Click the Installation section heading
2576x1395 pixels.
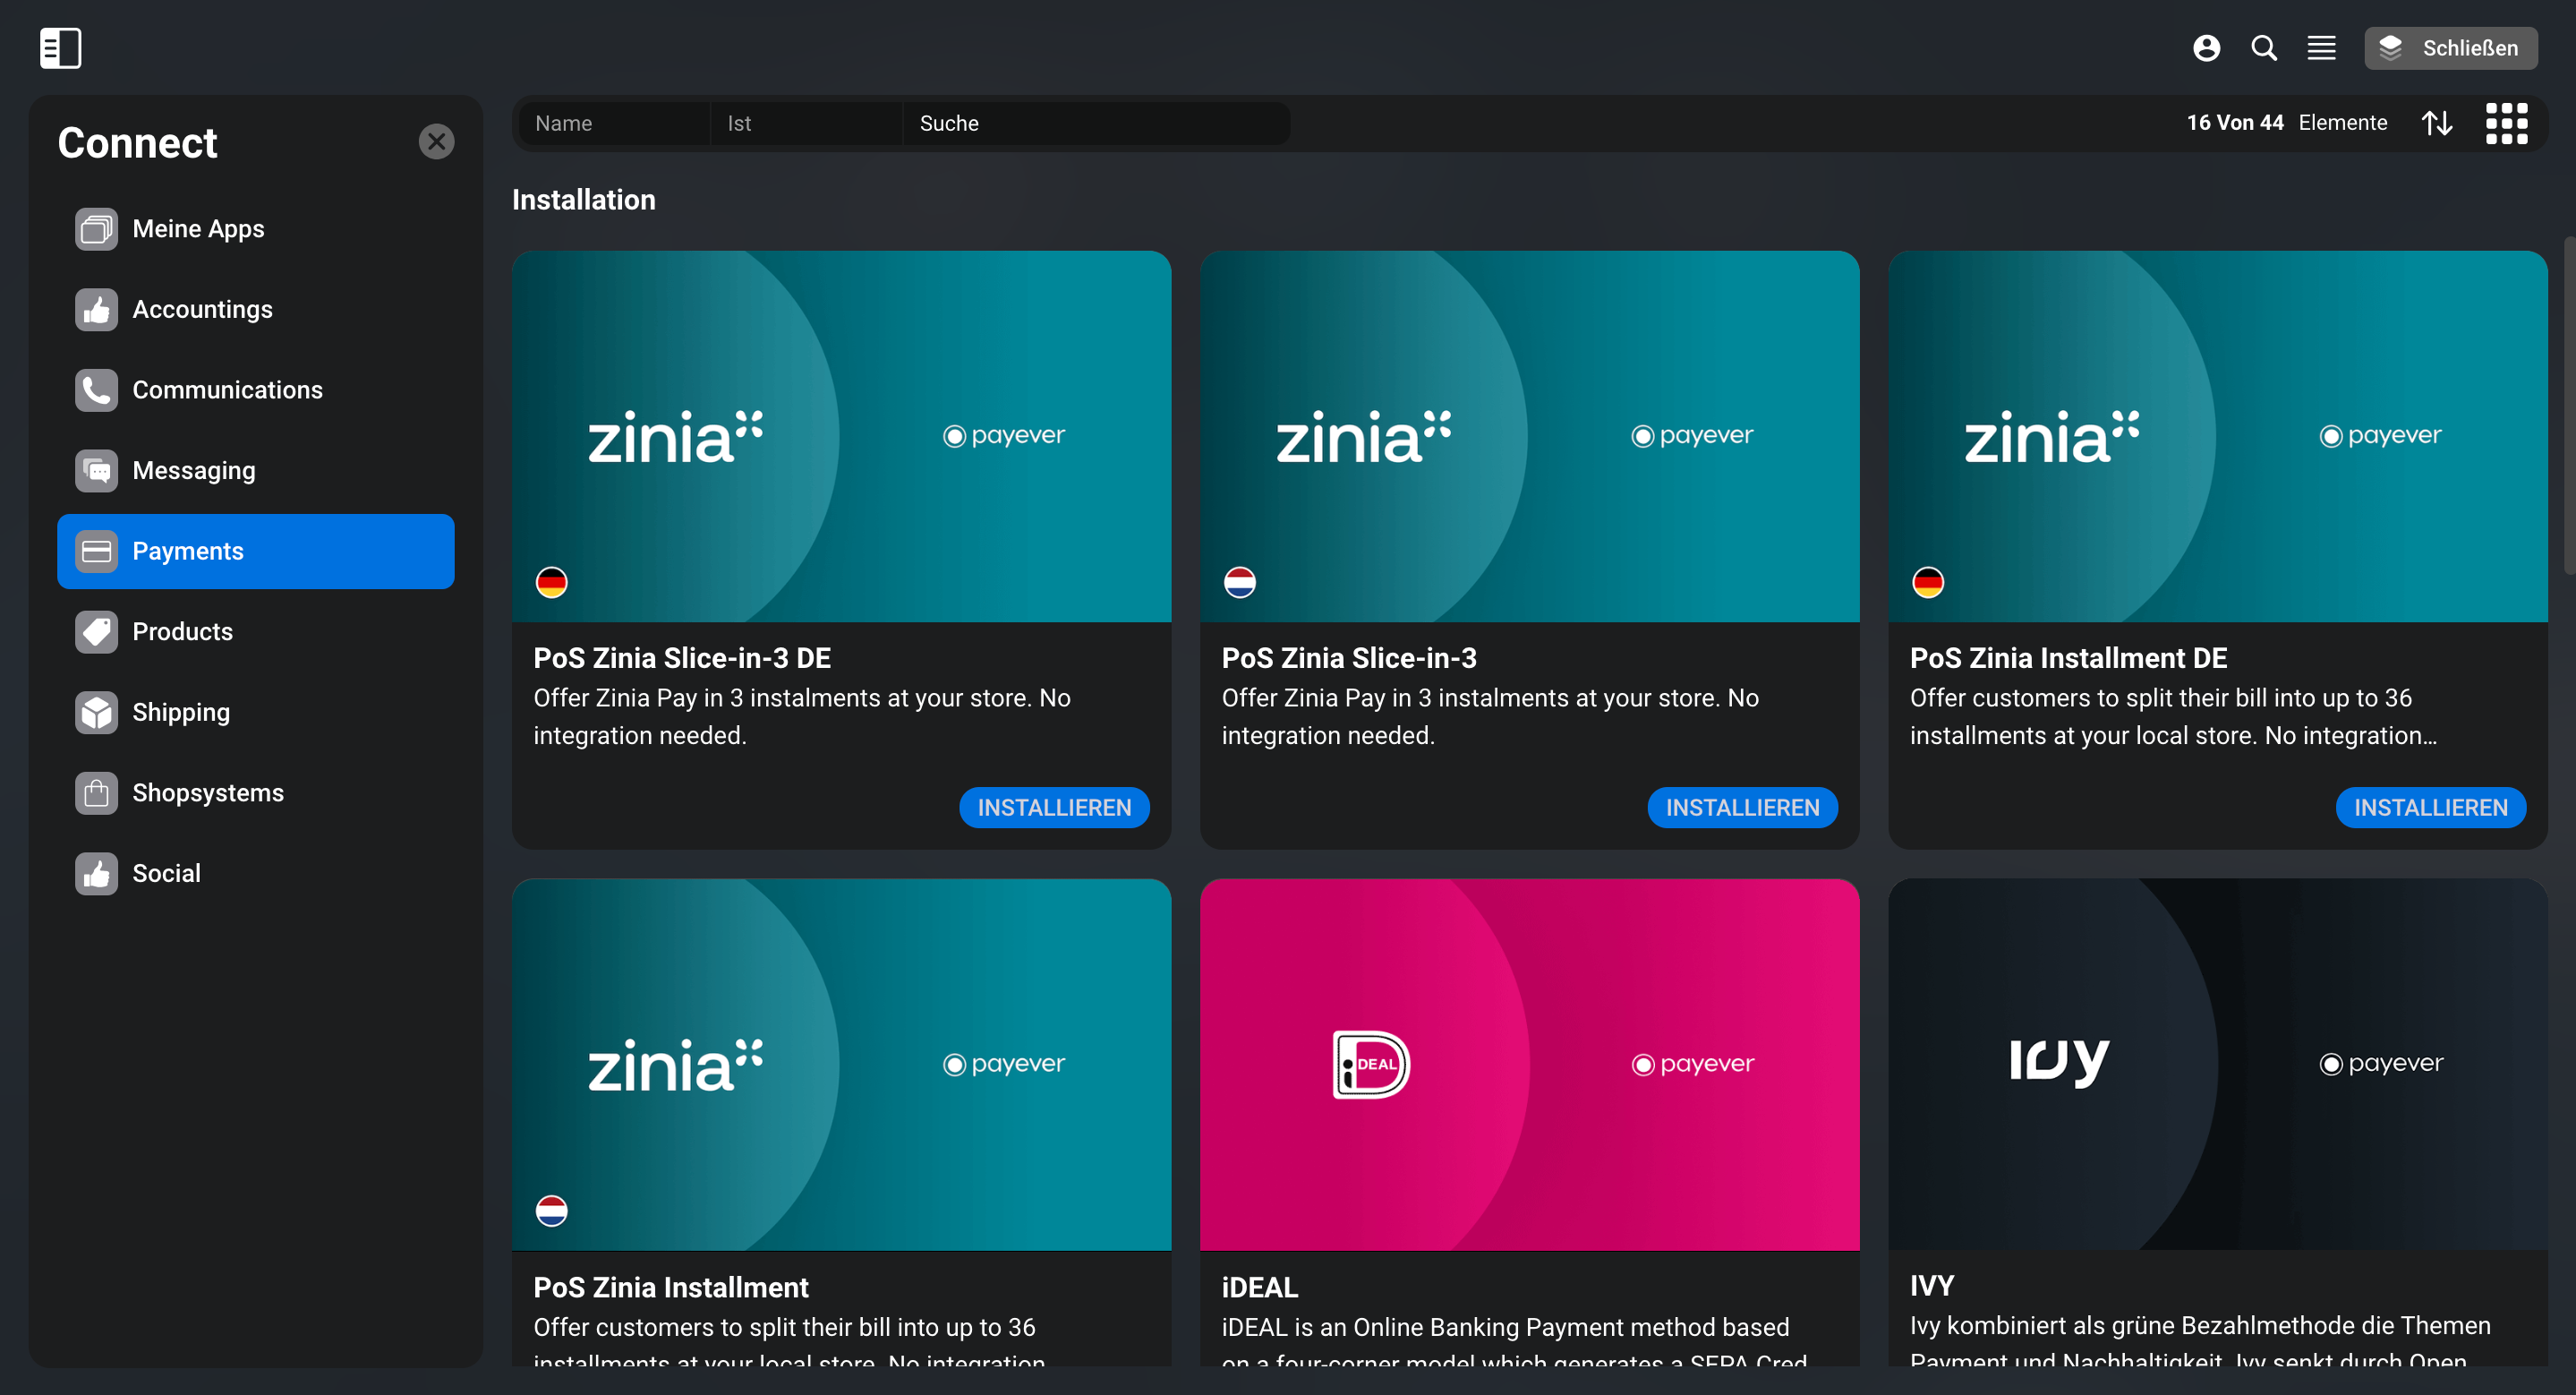[x=583, y=200]
